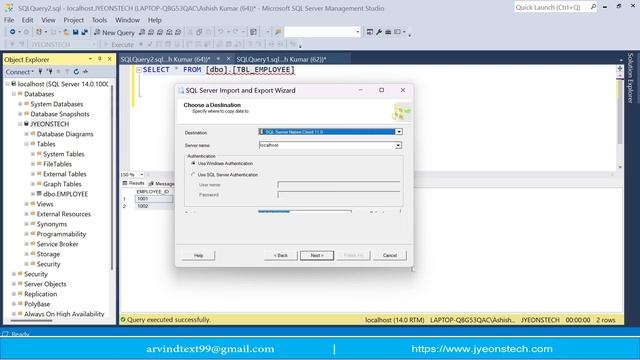Click the Connect Object Explorer plug icon
Image resolution: width=640 pixels, height=360 pixels.
40,71
